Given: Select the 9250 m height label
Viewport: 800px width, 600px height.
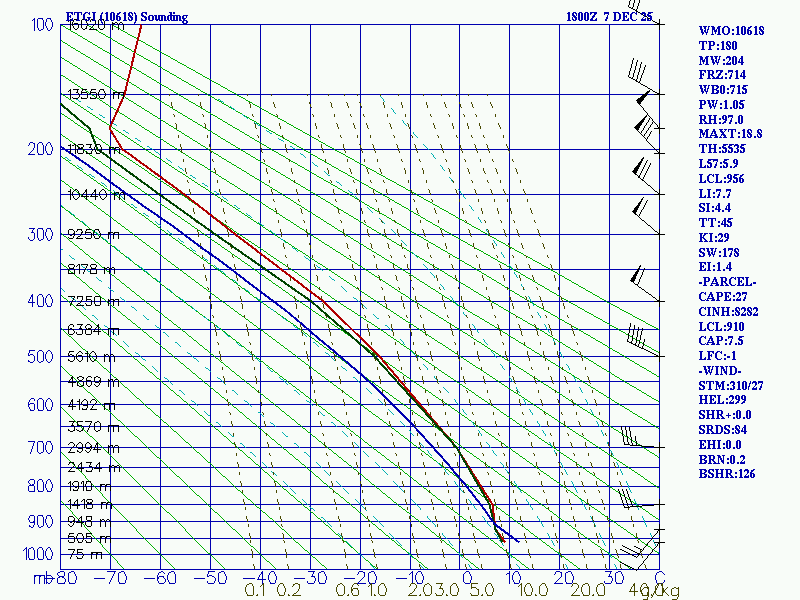Looking at the screenshot, I should (x=93, y=234).
